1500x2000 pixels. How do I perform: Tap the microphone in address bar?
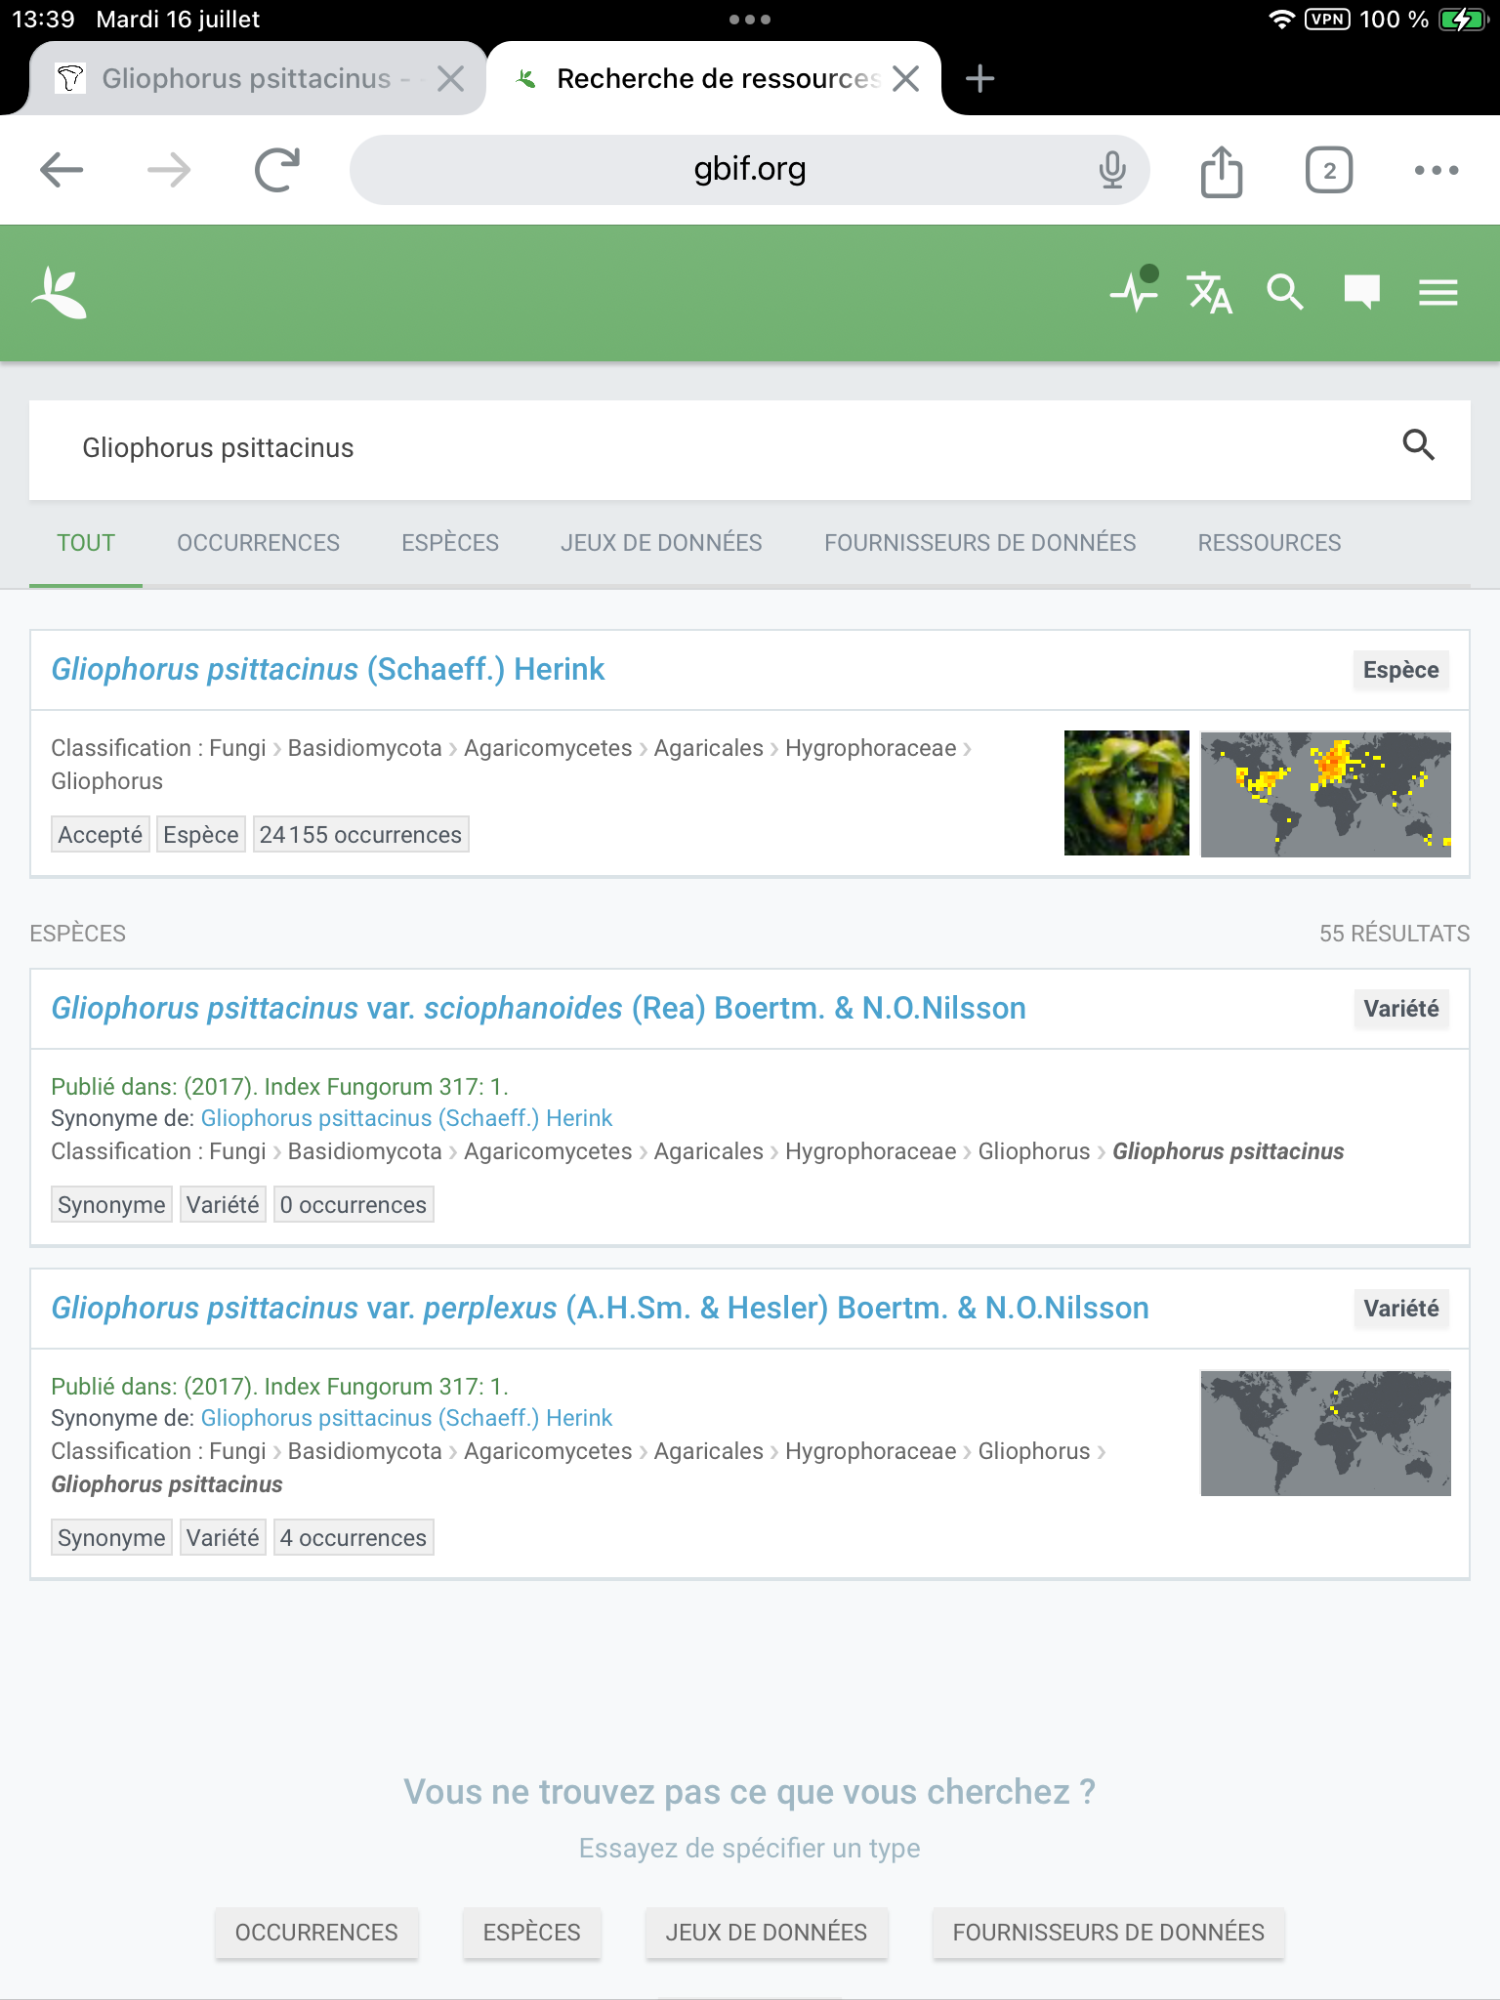(x=1112, y=171)
